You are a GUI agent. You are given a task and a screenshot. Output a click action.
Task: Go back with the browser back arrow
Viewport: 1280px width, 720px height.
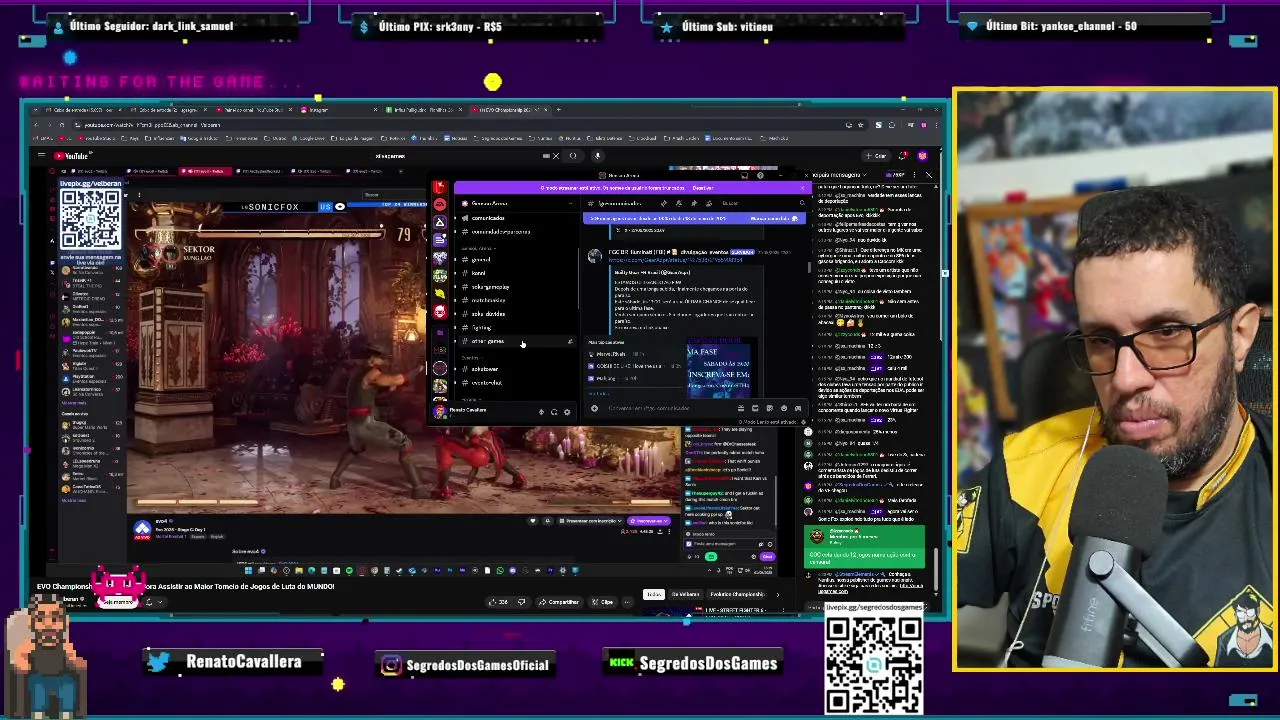[x=36, y=125]
